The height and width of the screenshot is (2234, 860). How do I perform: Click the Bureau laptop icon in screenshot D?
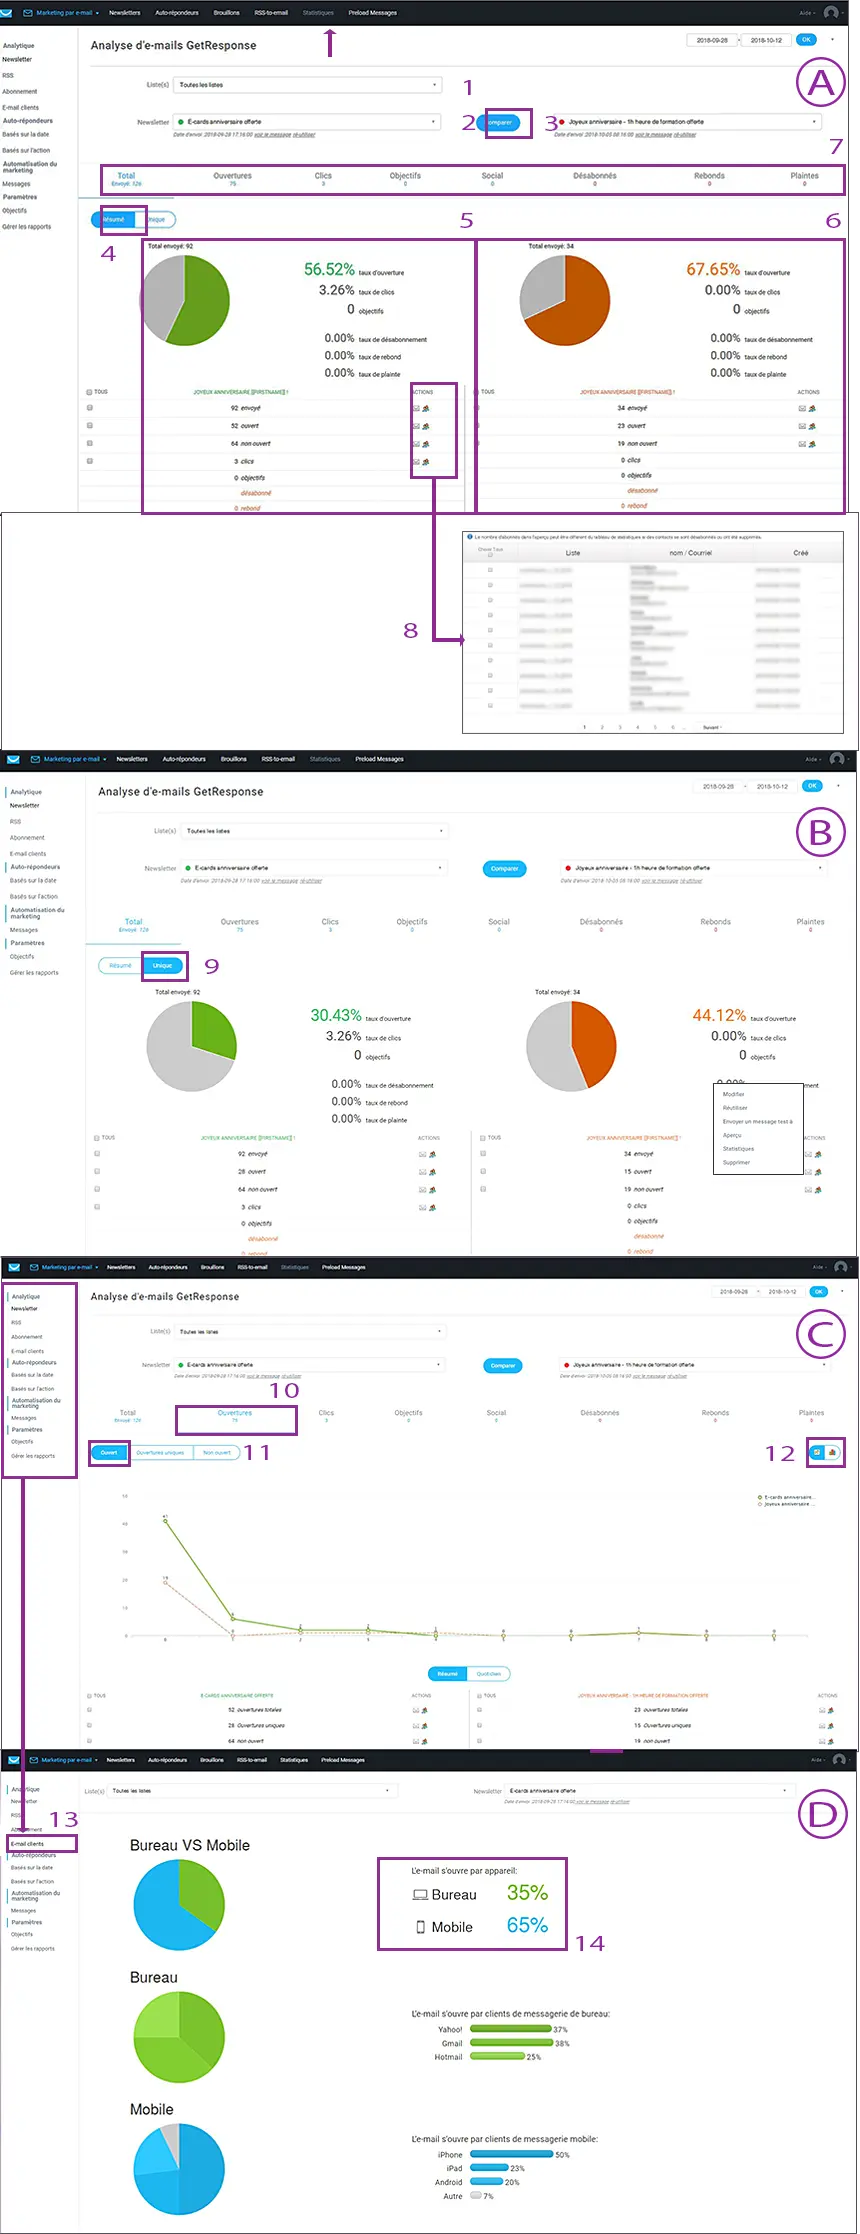pos(420,1895)
